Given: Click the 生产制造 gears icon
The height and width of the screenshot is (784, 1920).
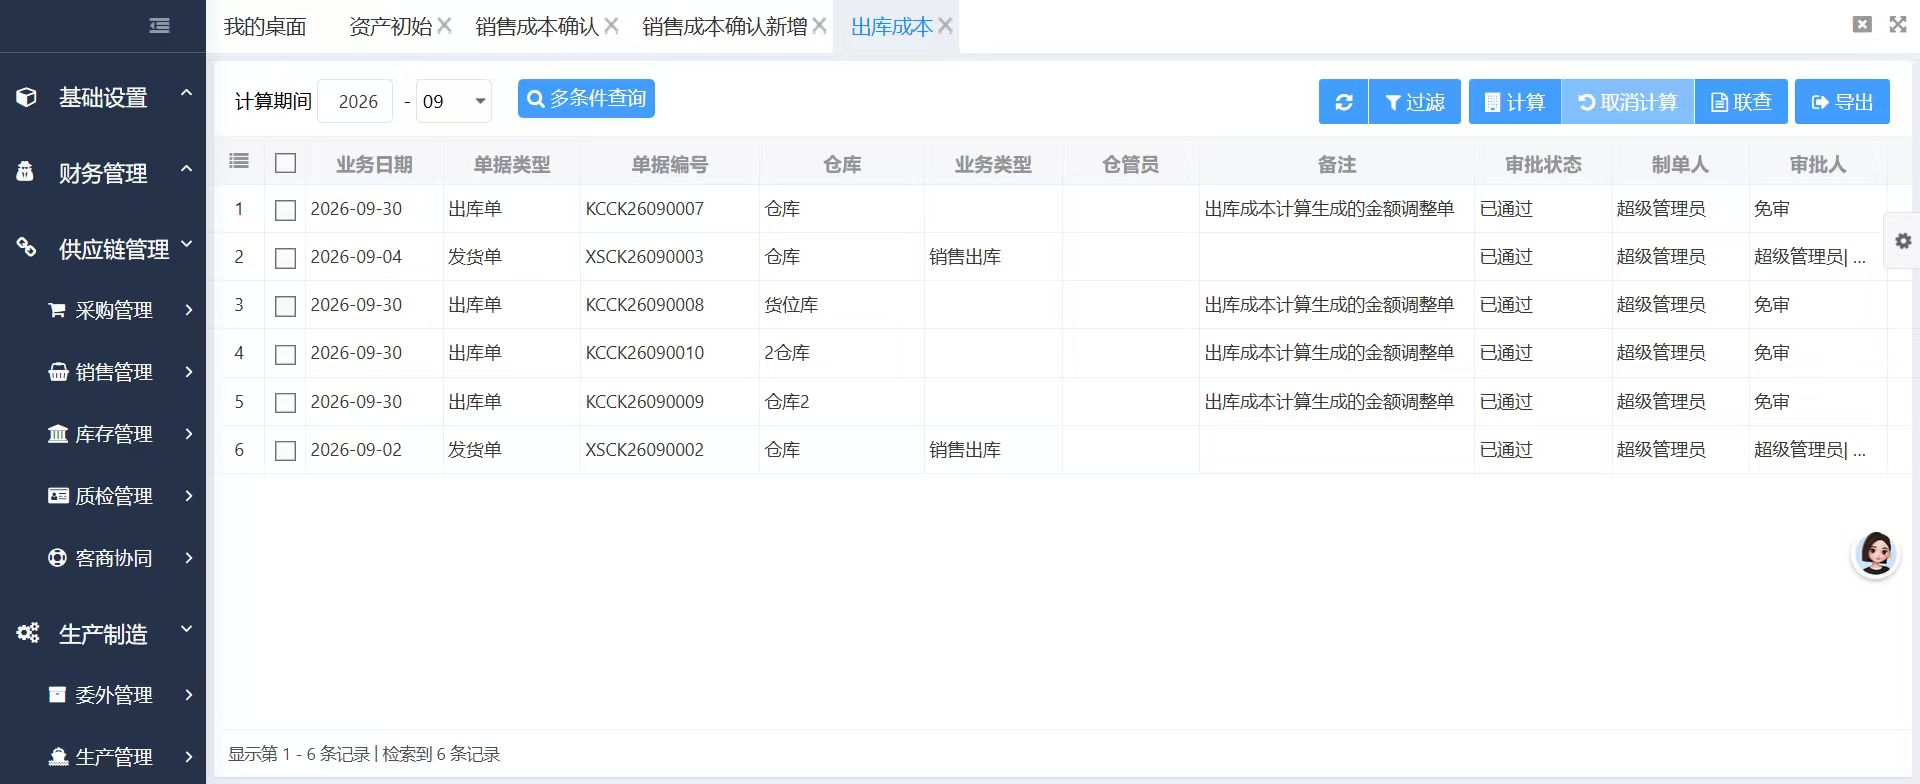Looking at the screenshot, I should pyautogui.click(x=28, y=632).
